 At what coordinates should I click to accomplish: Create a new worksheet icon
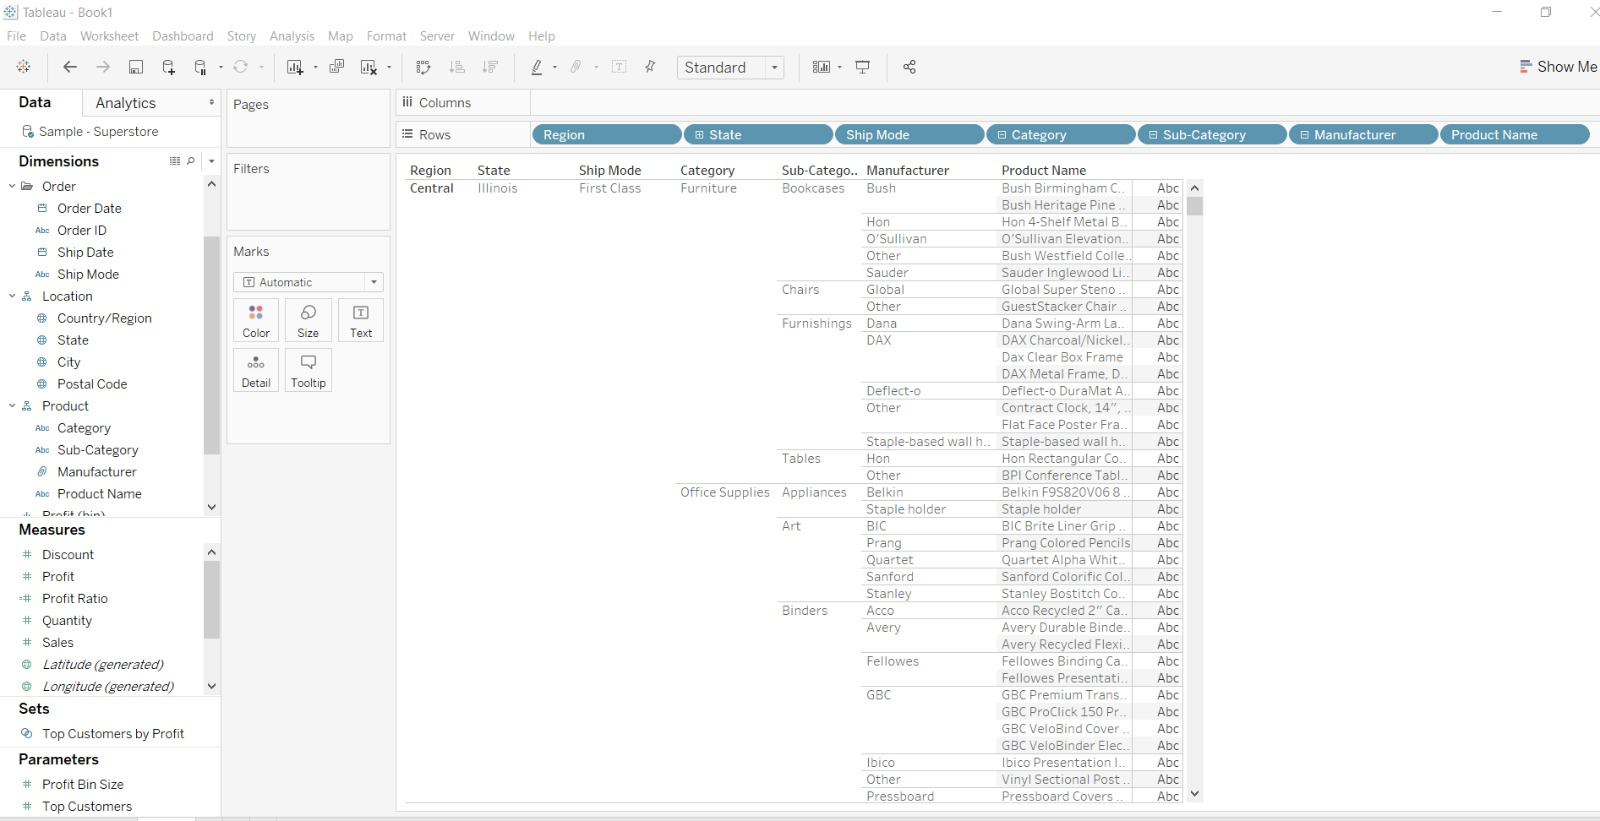click(x=295, y=67)
